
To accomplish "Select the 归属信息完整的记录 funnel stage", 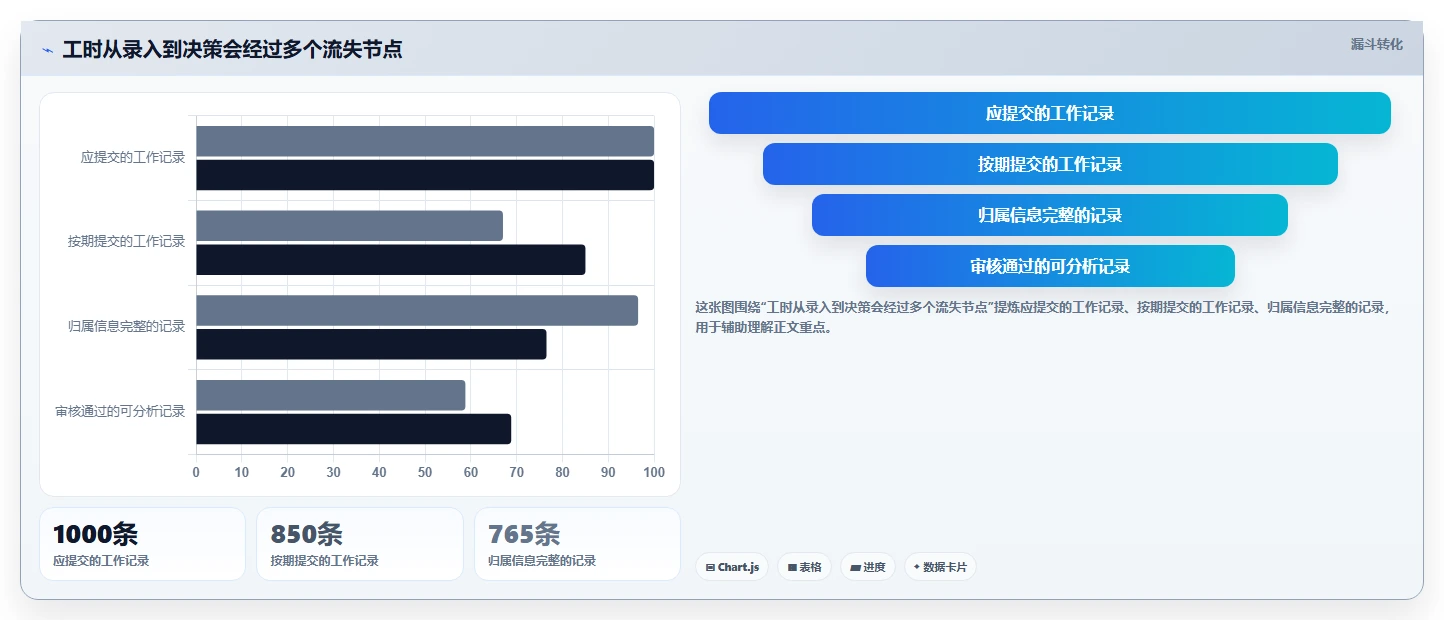I will click(1049, 215).
